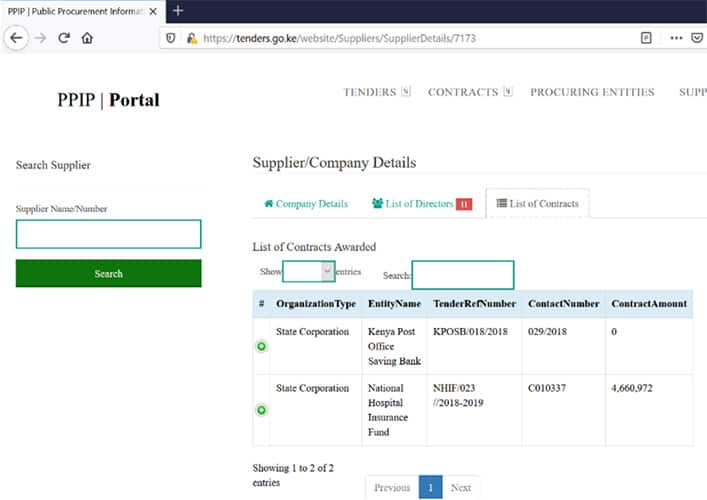Open the CONTRACTS navigation menu

(x=469, y=92)
